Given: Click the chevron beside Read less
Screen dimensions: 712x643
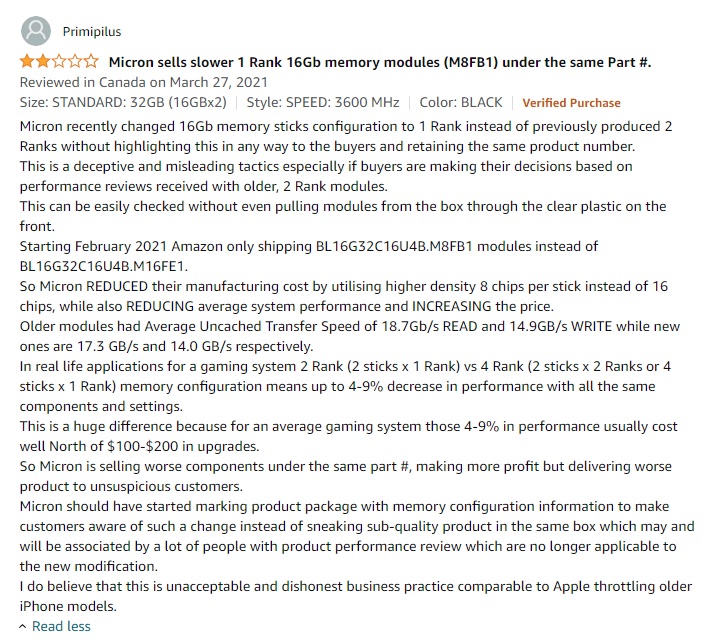Looking at the screenshot, I should pos(24,626).
